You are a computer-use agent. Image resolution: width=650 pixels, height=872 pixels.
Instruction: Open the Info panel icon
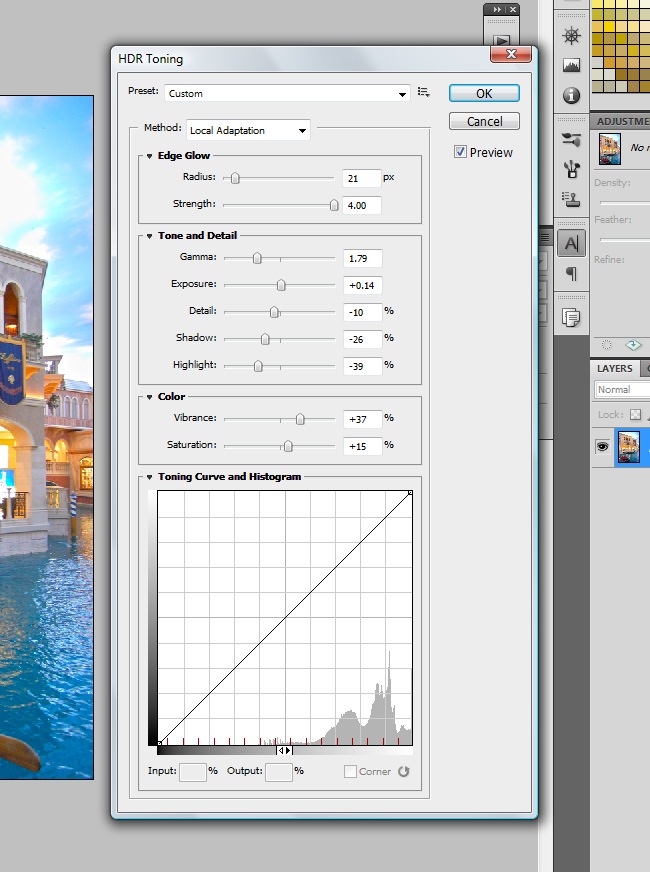572,96
